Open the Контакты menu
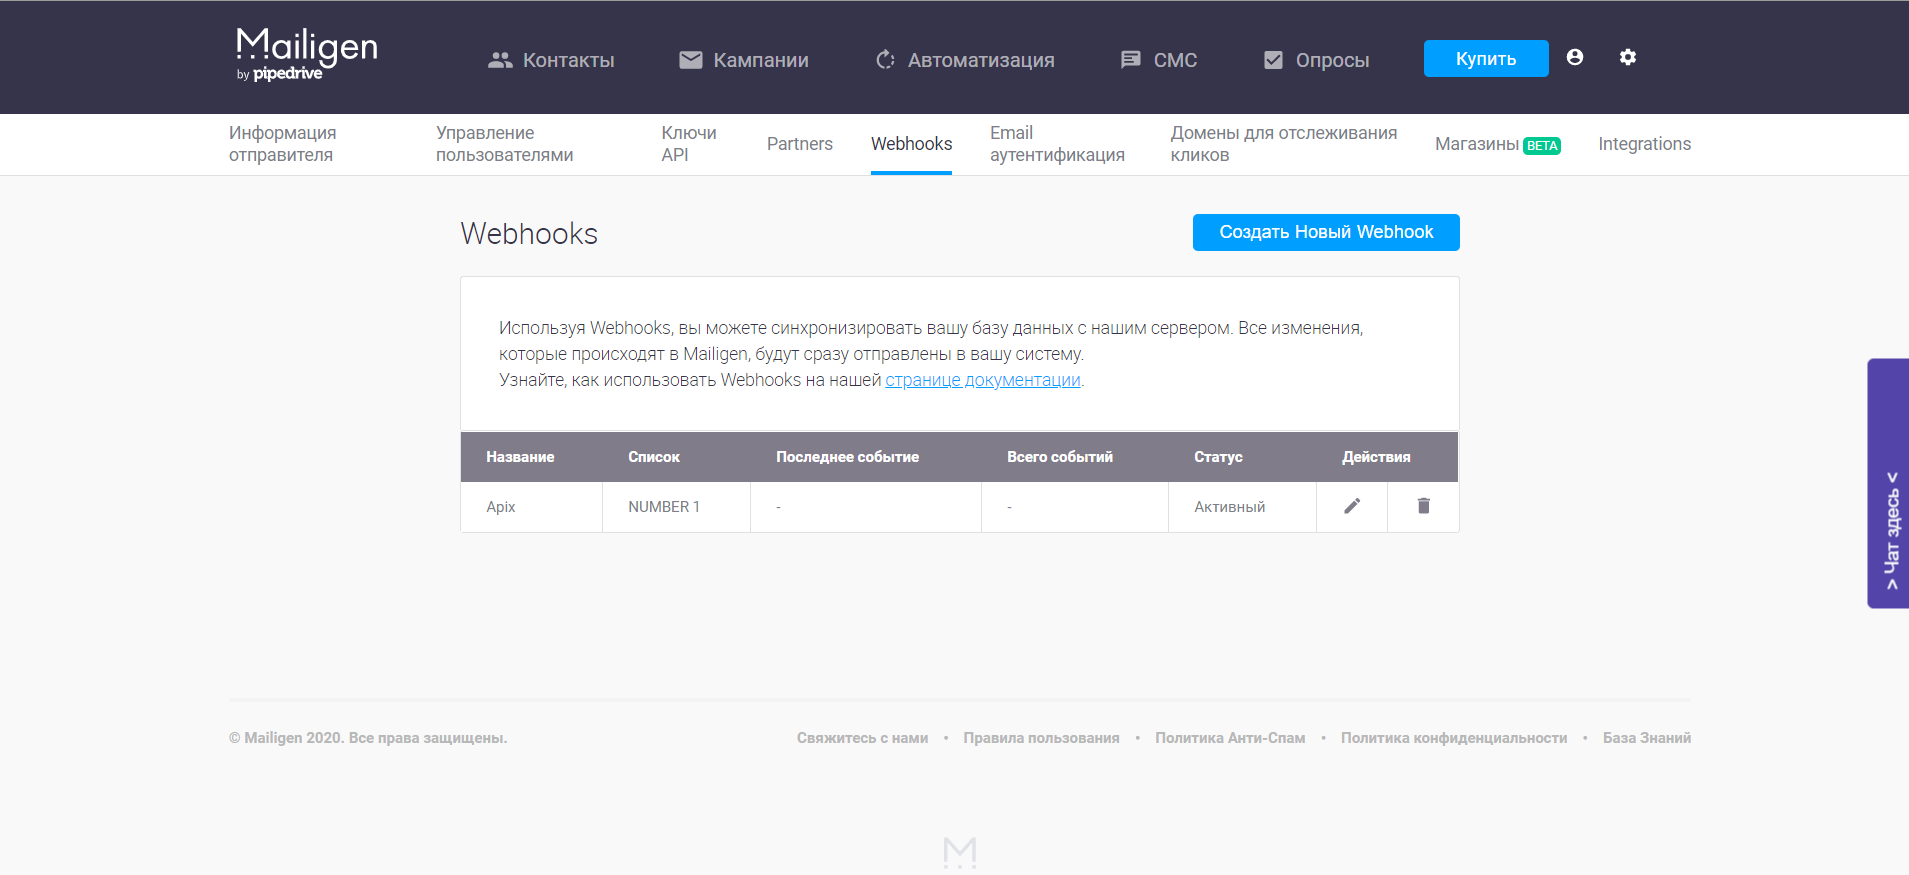Image resolution: width=1909 pixels, height=875 pixels. (551, 60)
